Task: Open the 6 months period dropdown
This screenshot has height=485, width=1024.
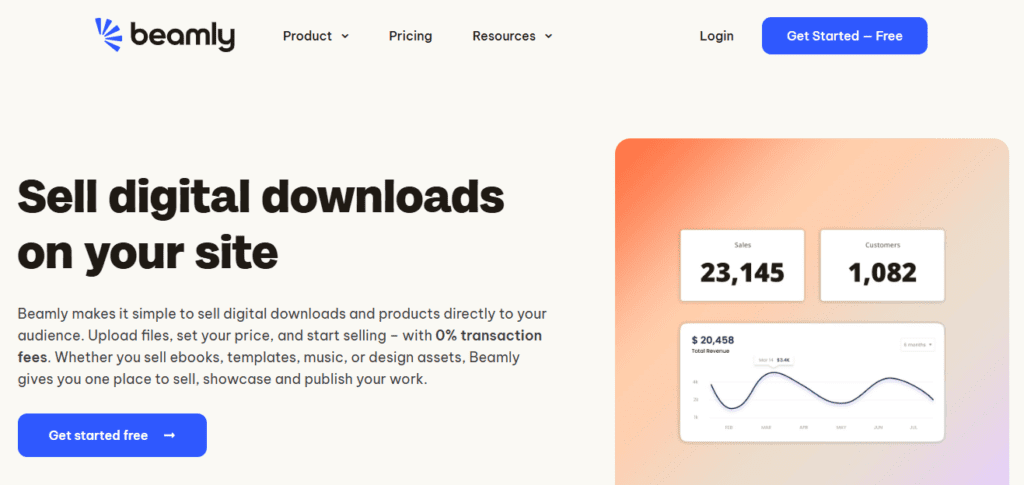Action: [917, 344]
